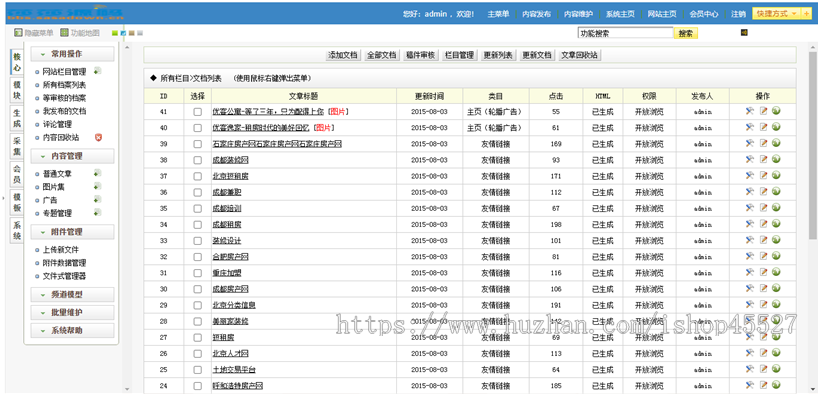Click the 文章回收站 button

[579, 55]
